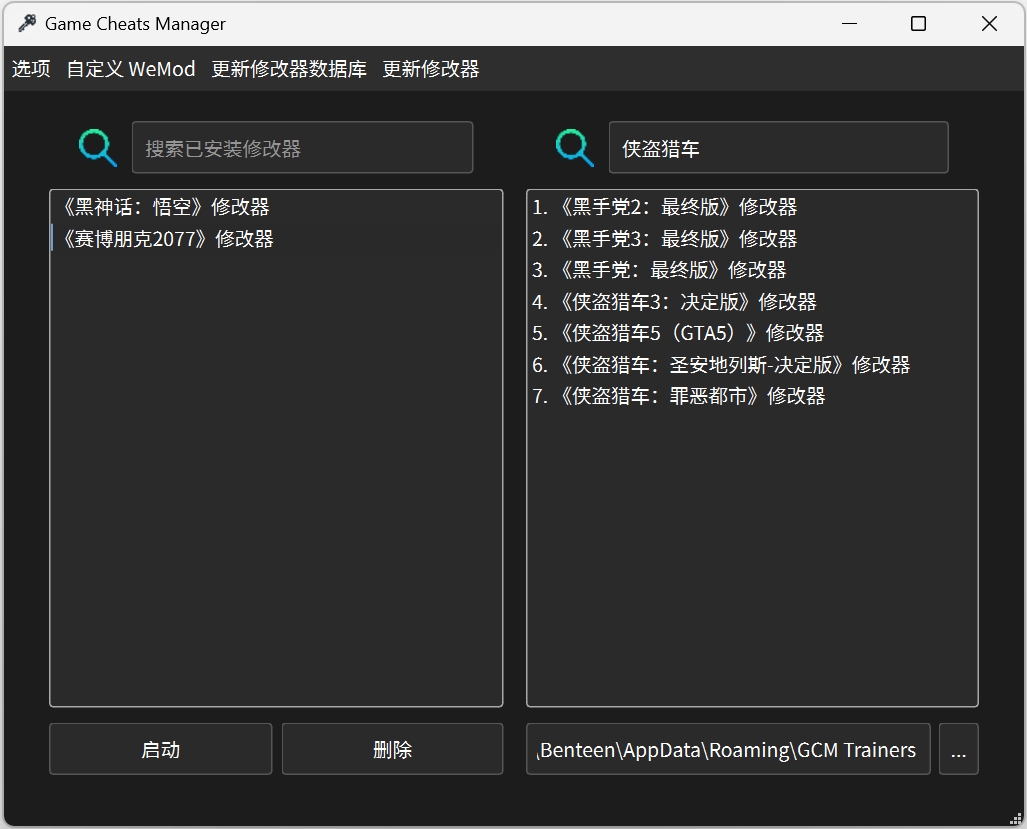
Task: Open the 更新修改器 menu
Action: pos(430,69)
